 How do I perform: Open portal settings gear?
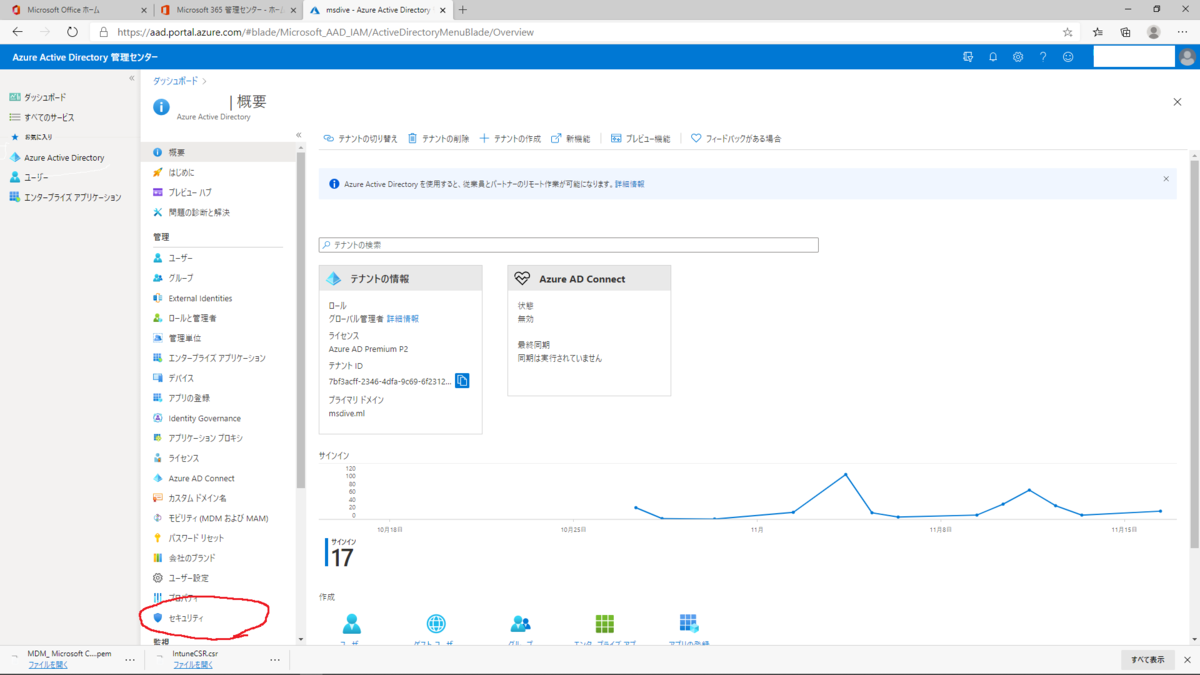1018,57
